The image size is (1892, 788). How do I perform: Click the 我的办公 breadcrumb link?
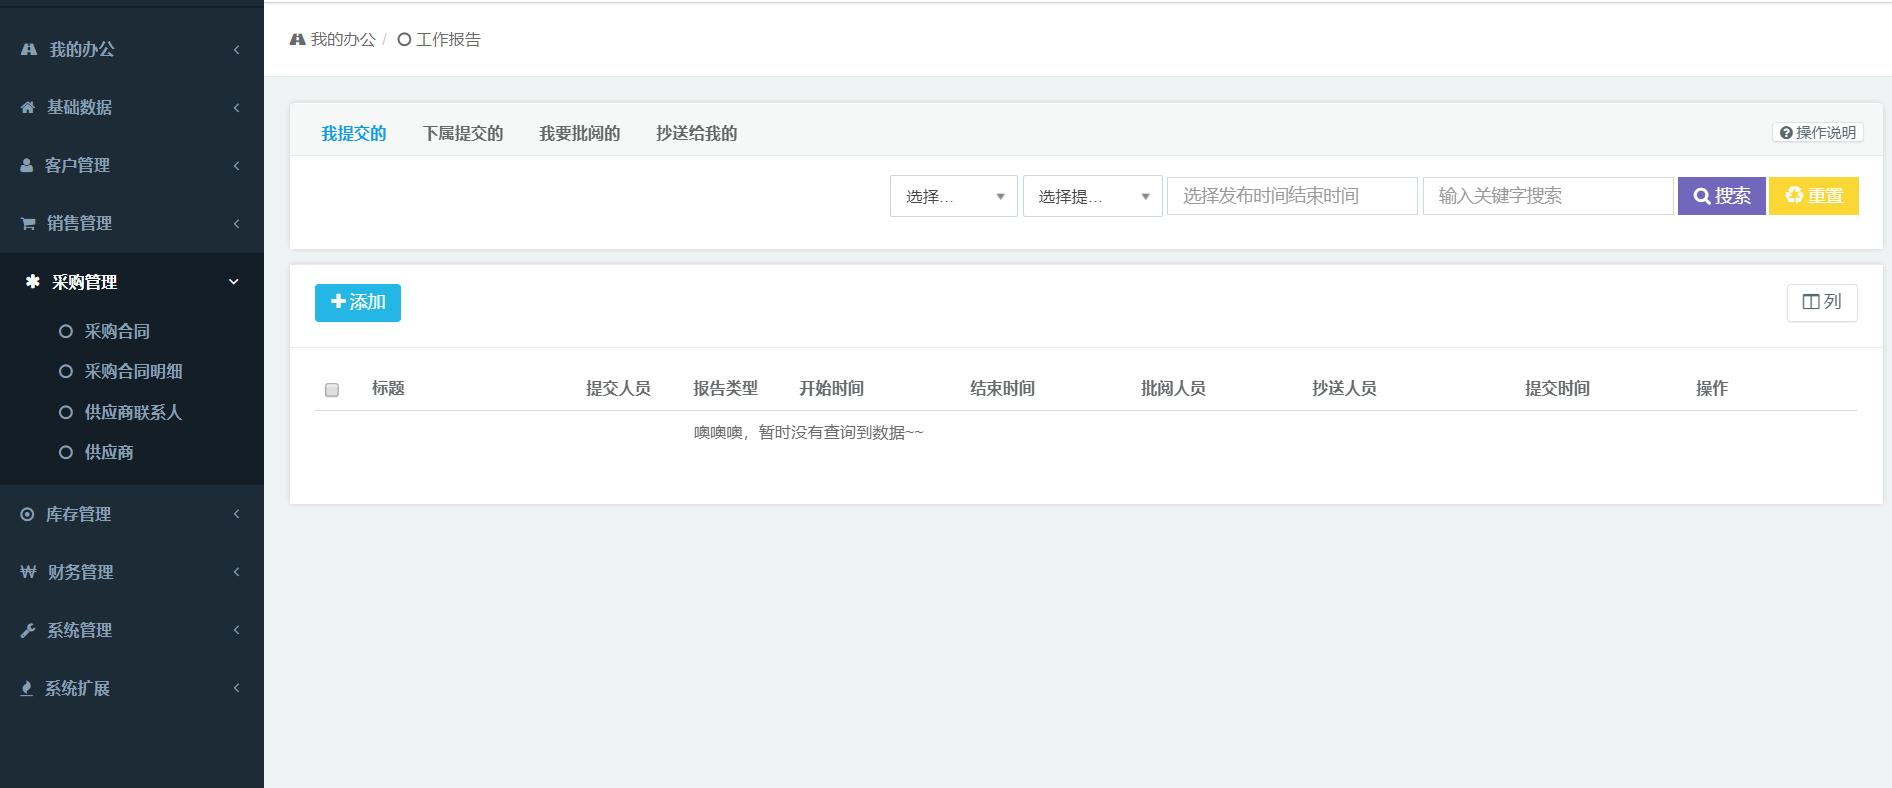(x=343, y=40)
